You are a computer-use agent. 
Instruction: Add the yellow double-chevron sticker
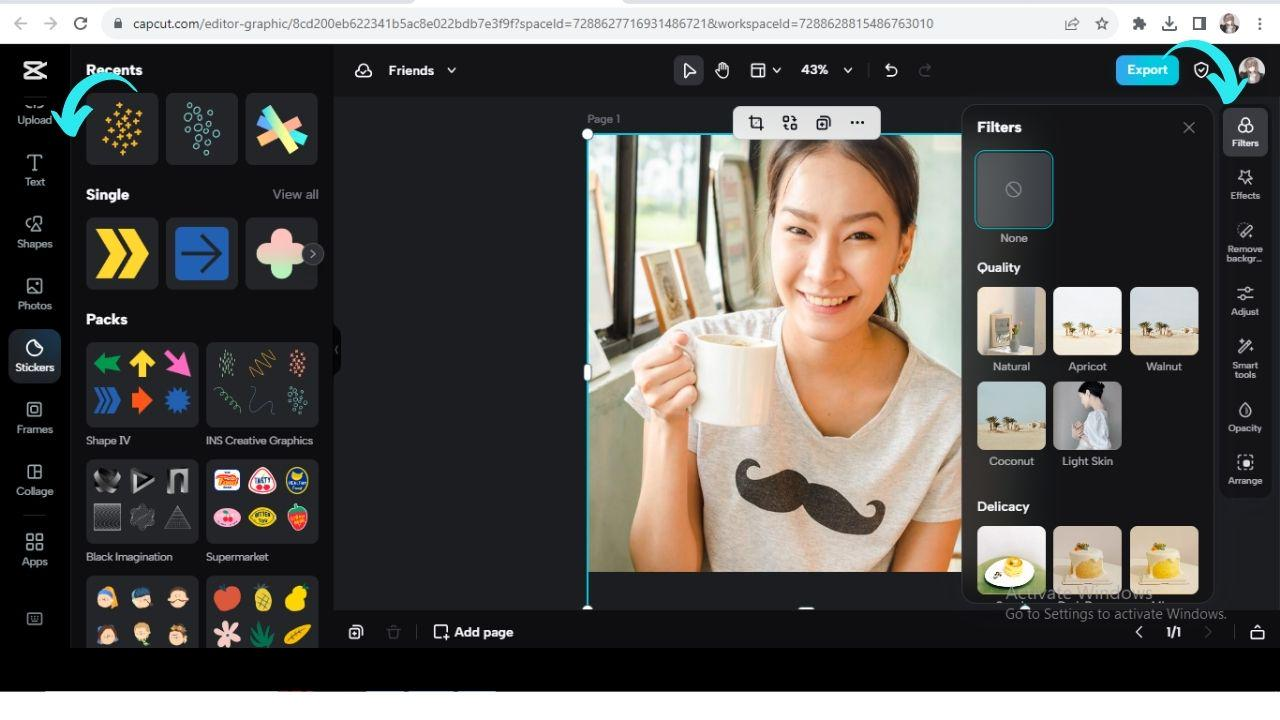122,254
